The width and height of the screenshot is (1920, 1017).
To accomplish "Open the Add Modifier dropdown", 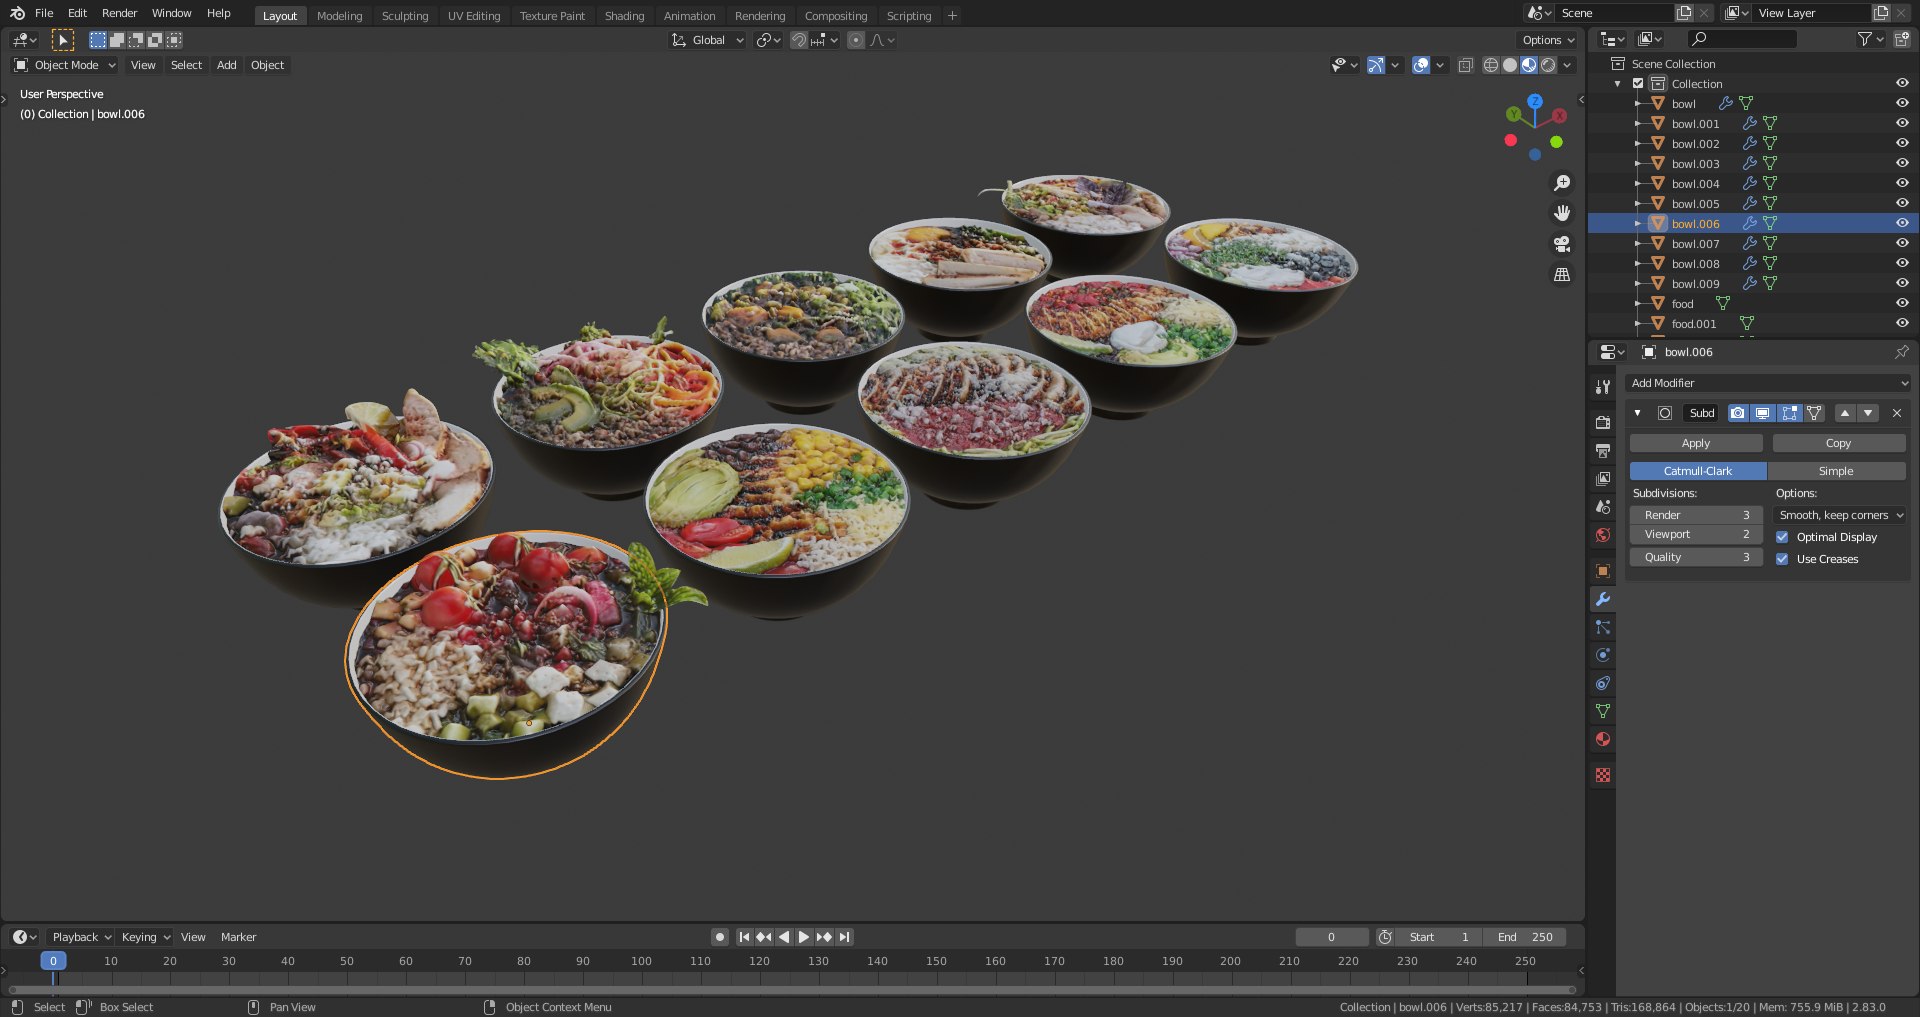I will click(1767, 383).
